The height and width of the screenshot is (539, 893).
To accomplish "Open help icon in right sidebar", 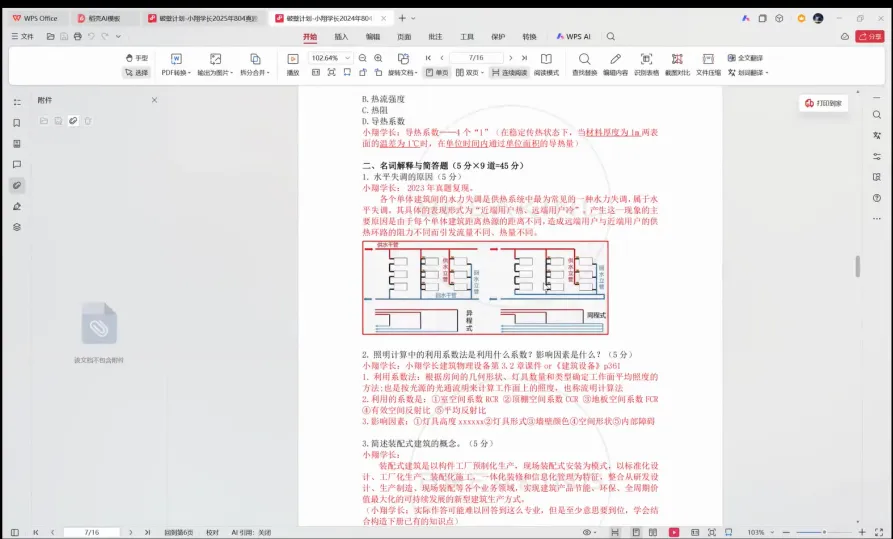I will 877,198.
